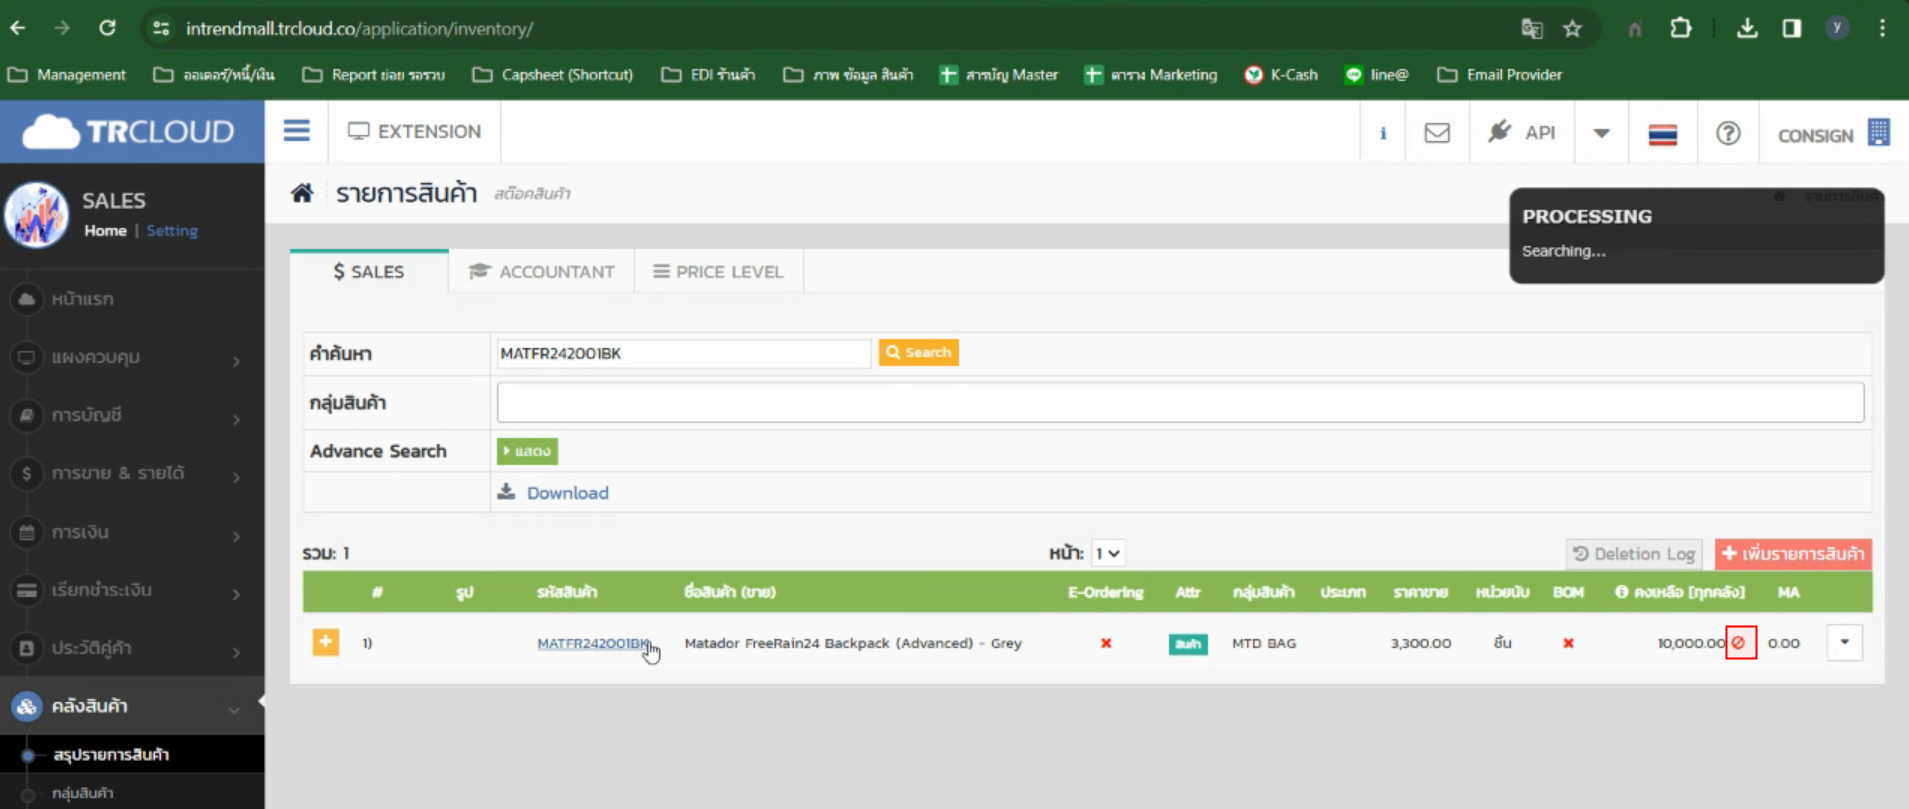The image size is (1909, 809).
Task: Open EXTENSION in top bar
Action: click(x=414, y=131)
